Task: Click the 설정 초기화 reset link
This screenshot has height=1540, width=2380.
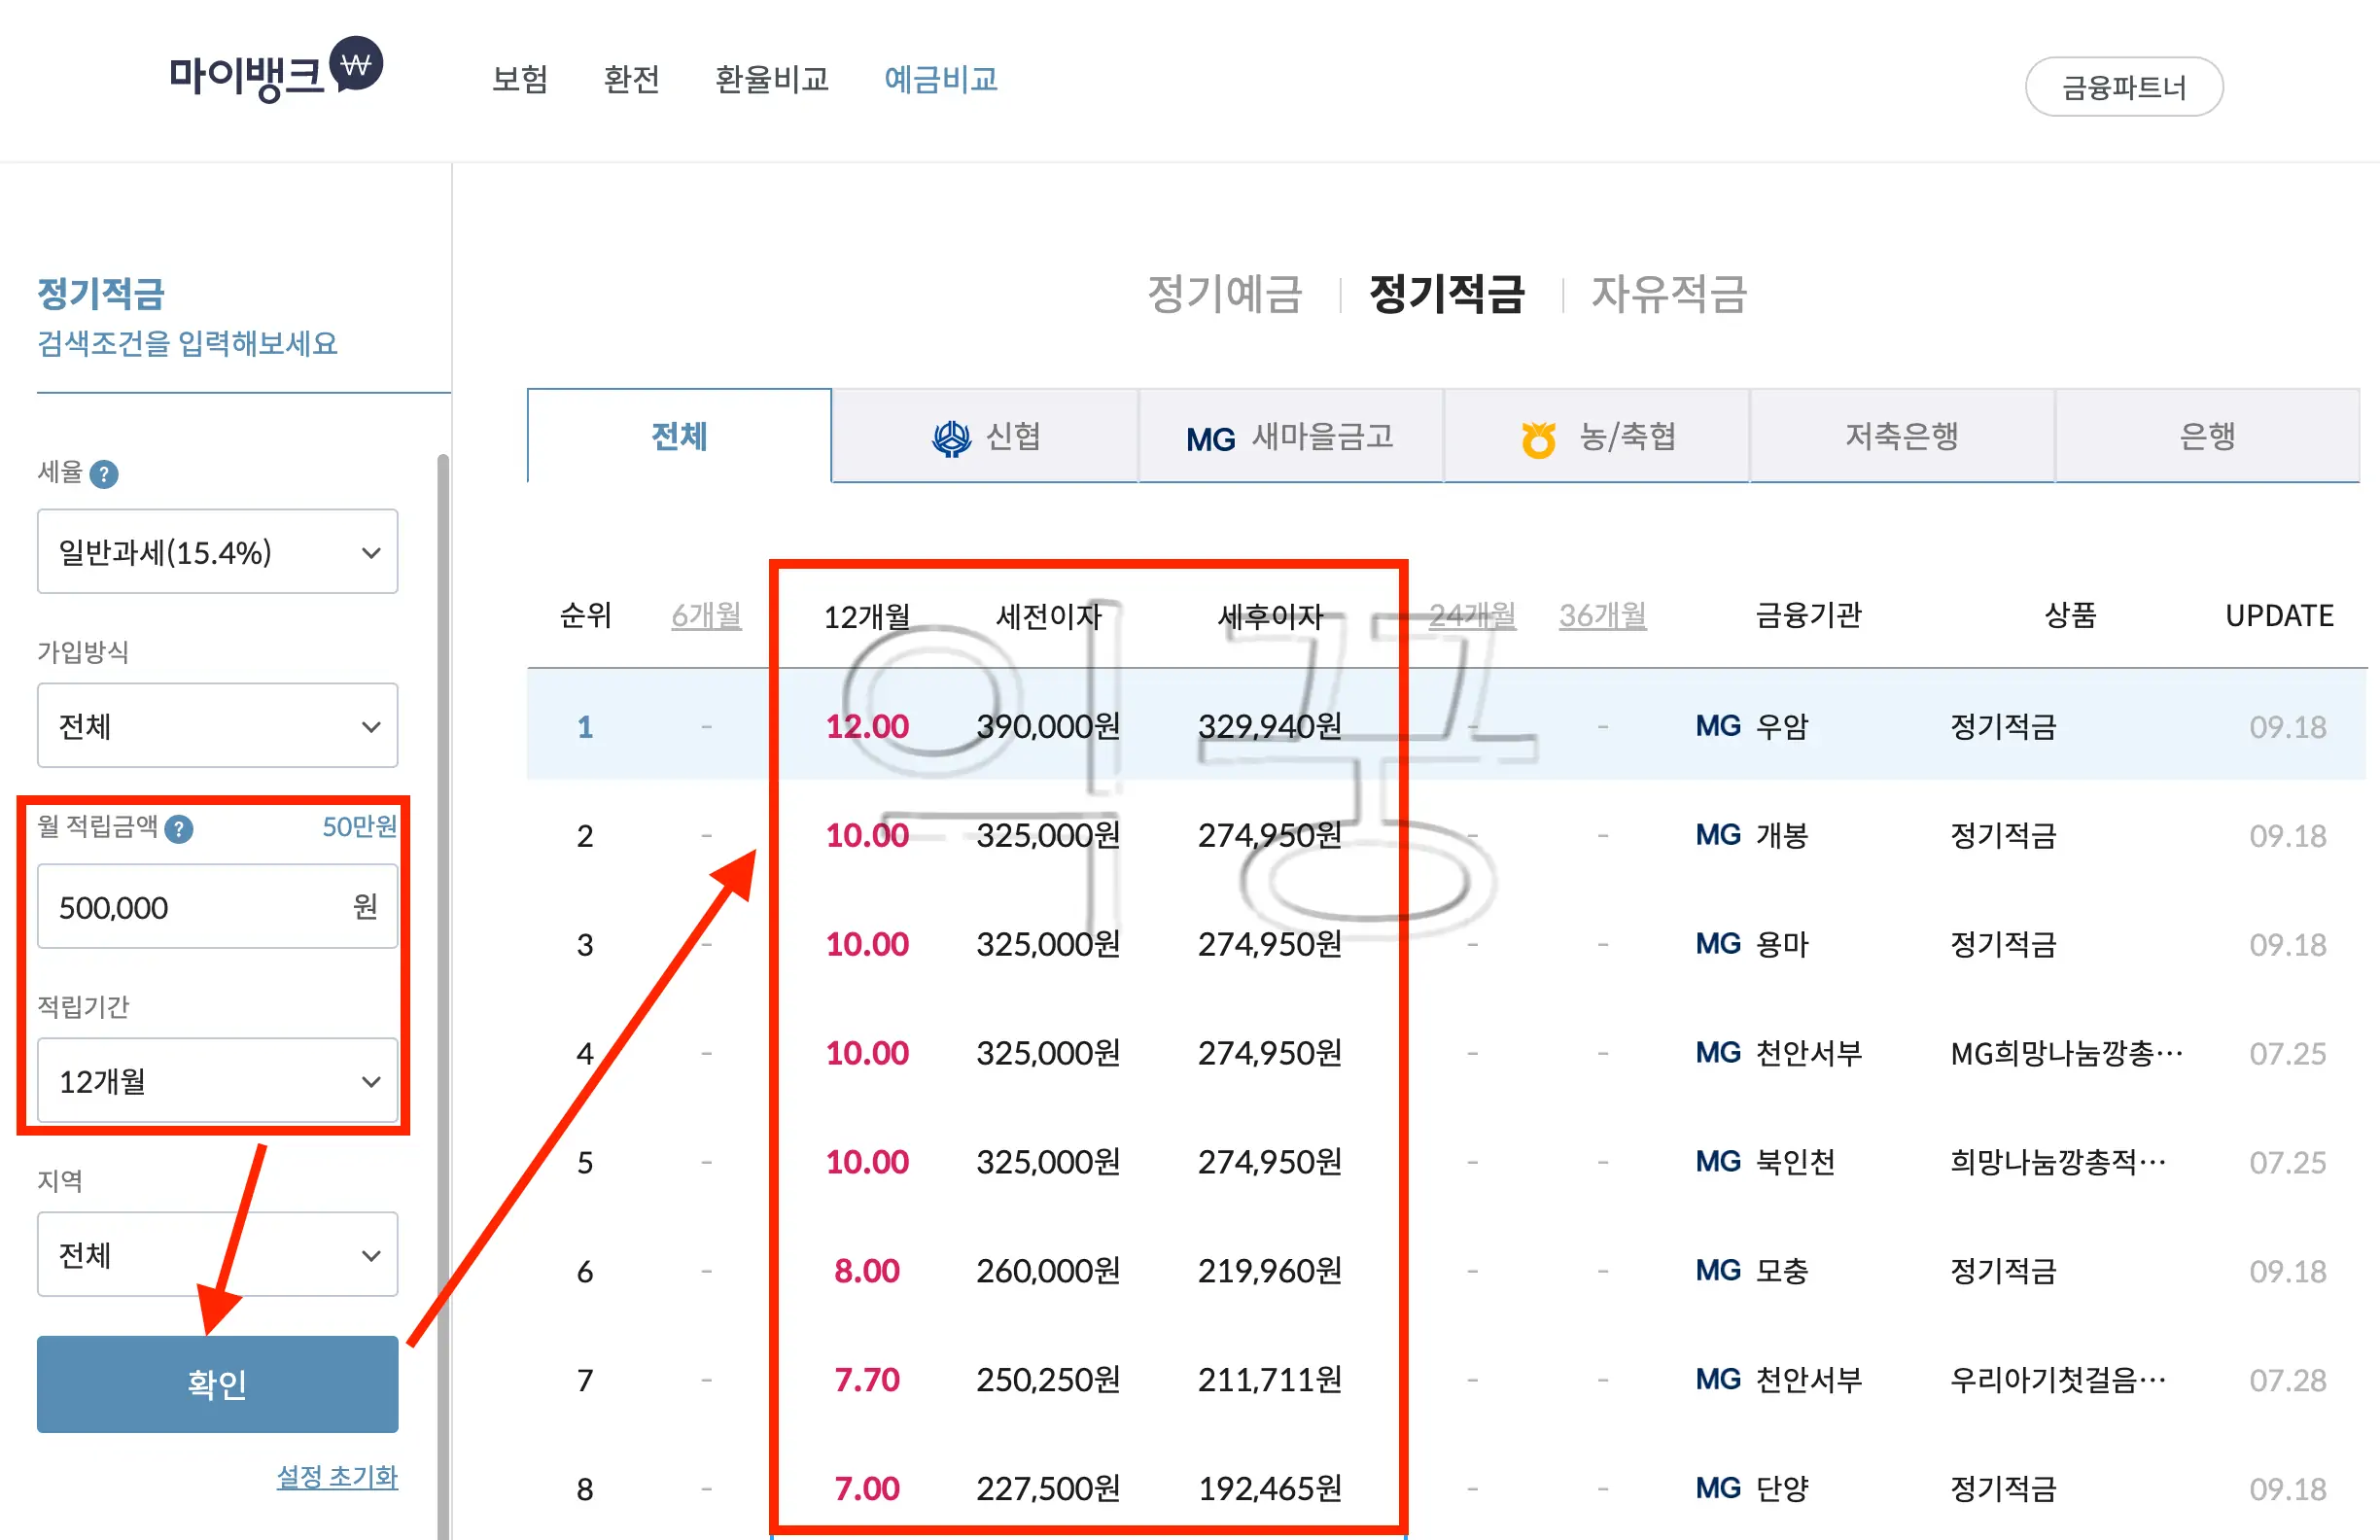Action: [x=337, y=1477]
